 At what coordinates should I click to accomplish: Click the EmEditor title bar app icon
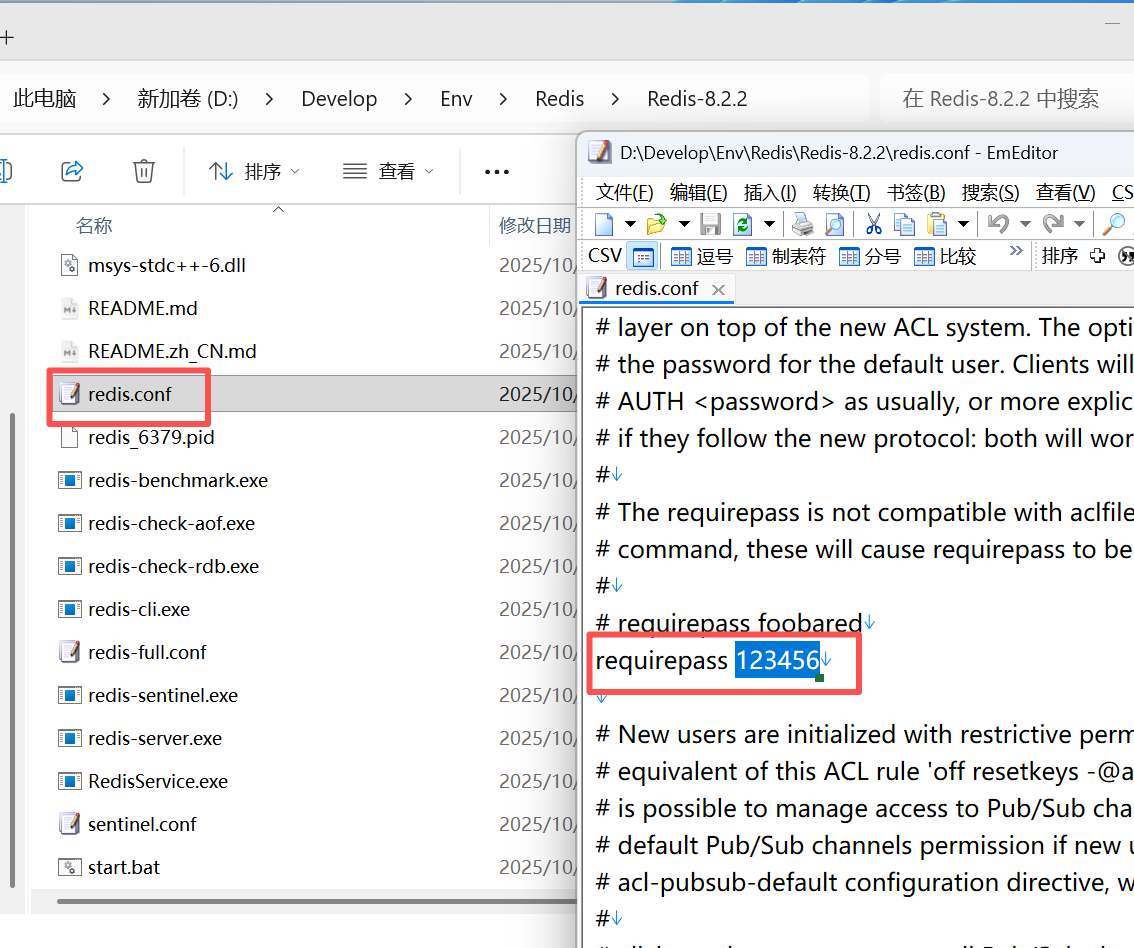pos(600,153)
